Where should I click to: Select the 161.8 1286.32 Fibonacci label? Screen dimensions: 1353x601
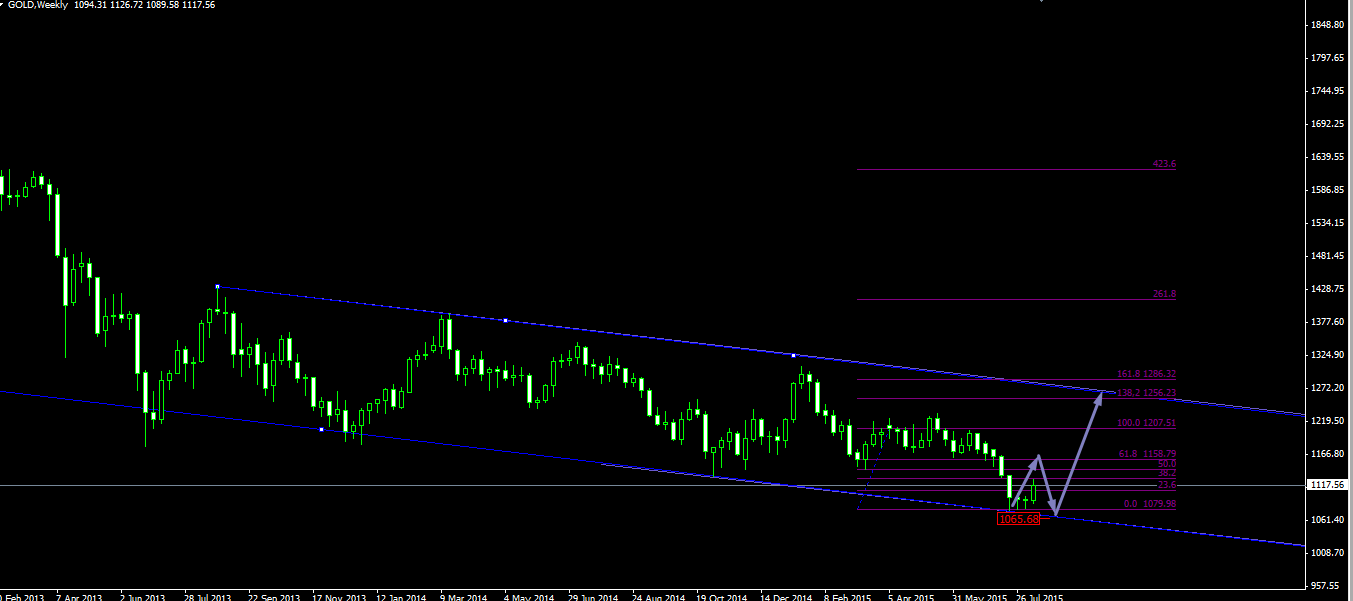(x=1146, y=374)
